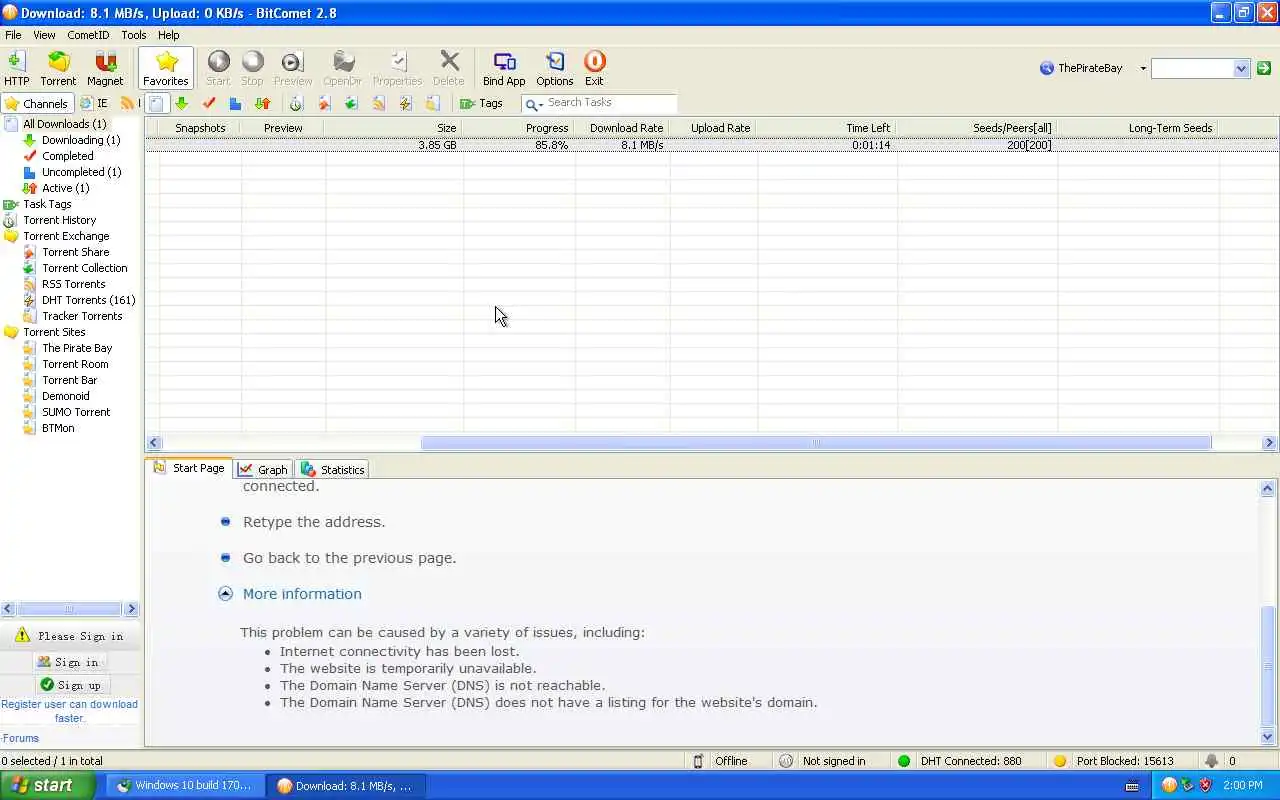Open The Pirate Bay site entry

coord(77,348)
